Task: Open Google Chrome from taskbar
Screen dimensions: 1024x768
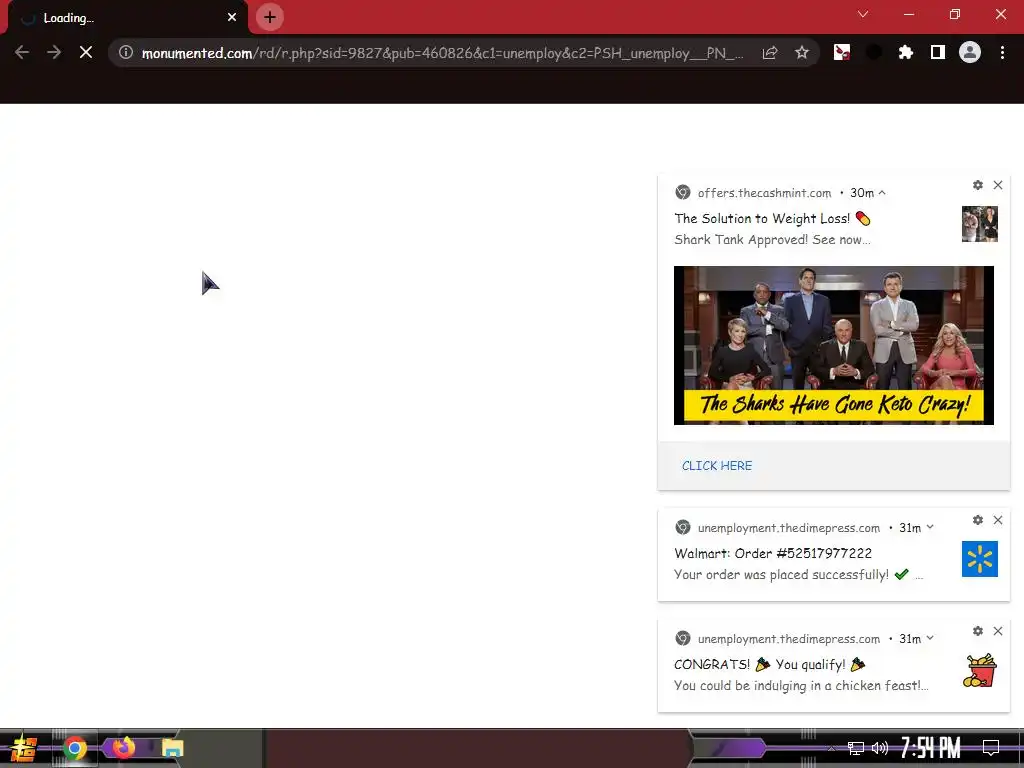Action: (x=74, y=748)
